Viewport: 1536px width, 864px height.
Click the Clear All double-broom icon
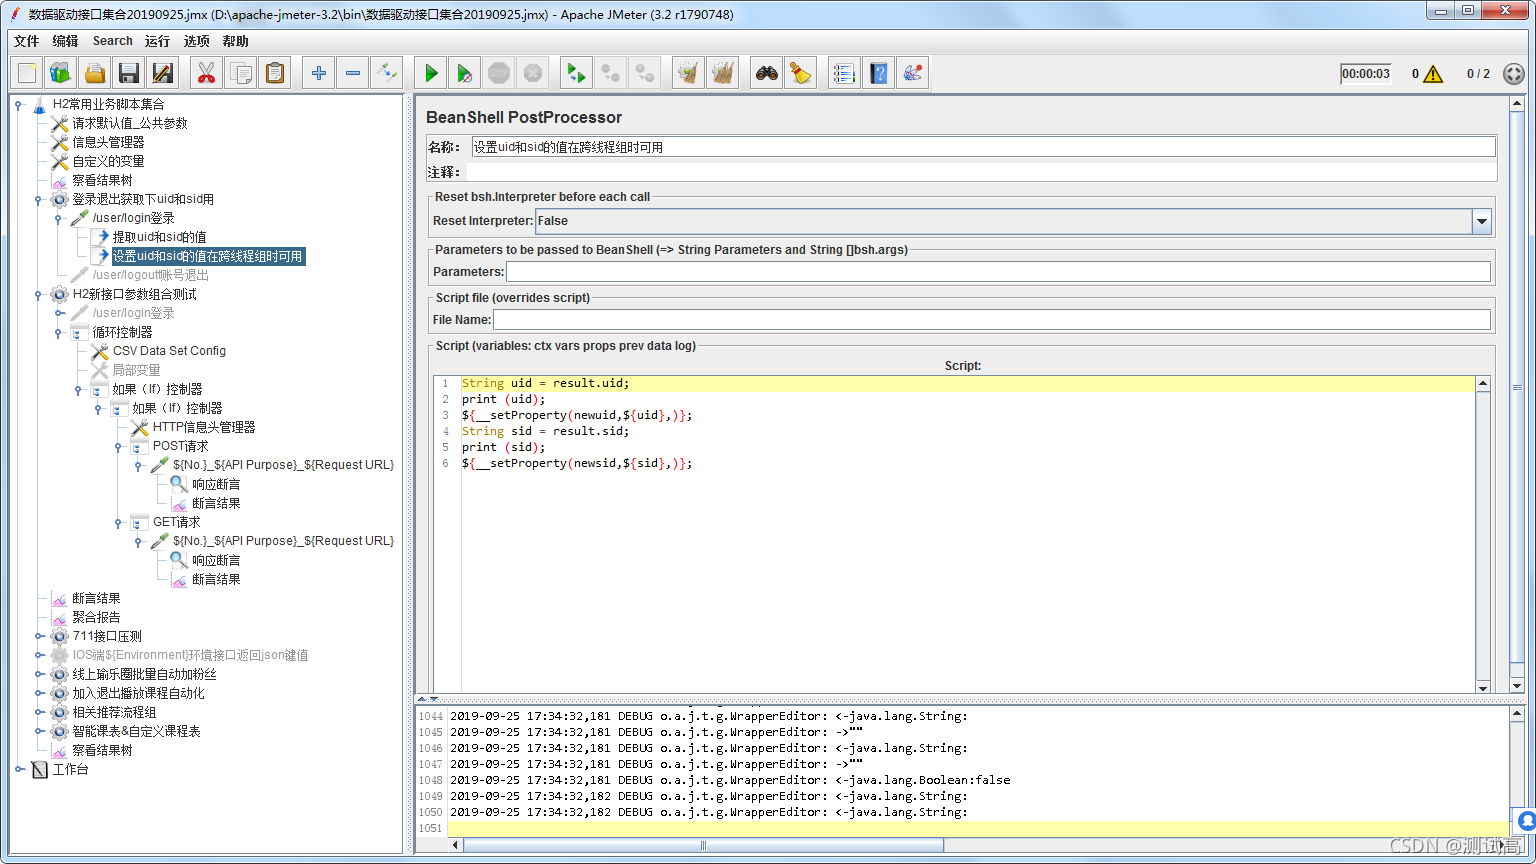722,73
